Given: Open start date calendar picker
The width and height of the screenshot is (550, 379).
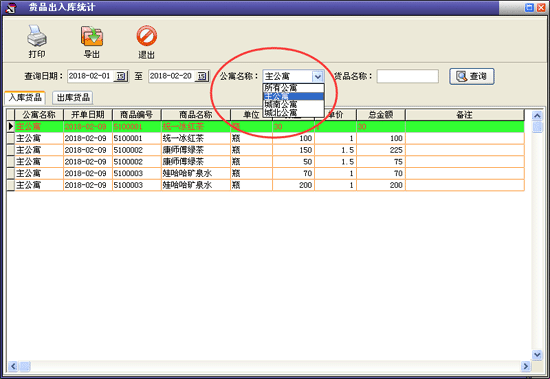Looking at the screenshot, I should click(x=121, y=76).
